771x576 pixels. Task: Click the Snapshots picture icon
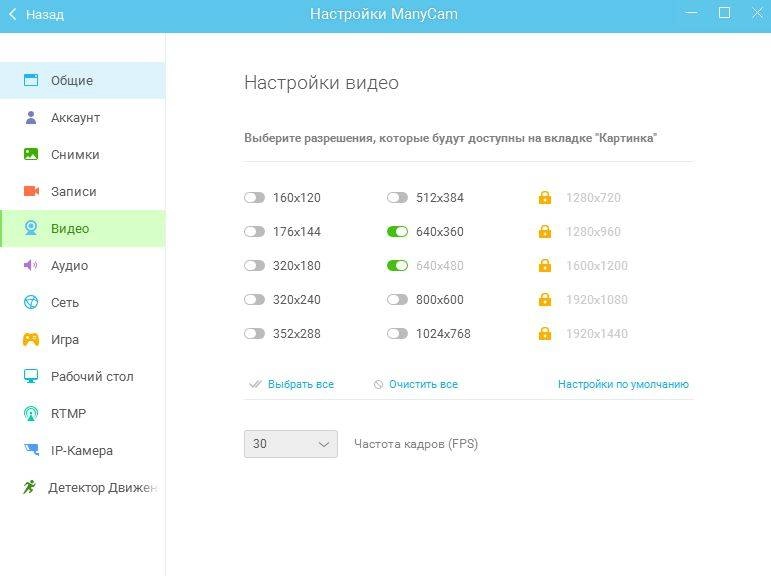coord(31,154)
